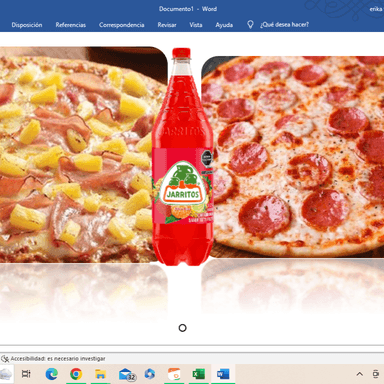The height and width of the screenshot is (384, 384).
Task: Open the Disposición ribbon tab
Action: tap(27, 25)
